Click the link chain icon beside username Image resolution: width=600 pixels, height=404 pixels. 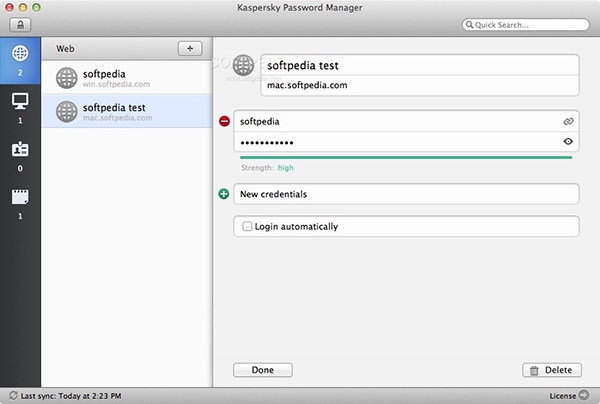point(568,121)
